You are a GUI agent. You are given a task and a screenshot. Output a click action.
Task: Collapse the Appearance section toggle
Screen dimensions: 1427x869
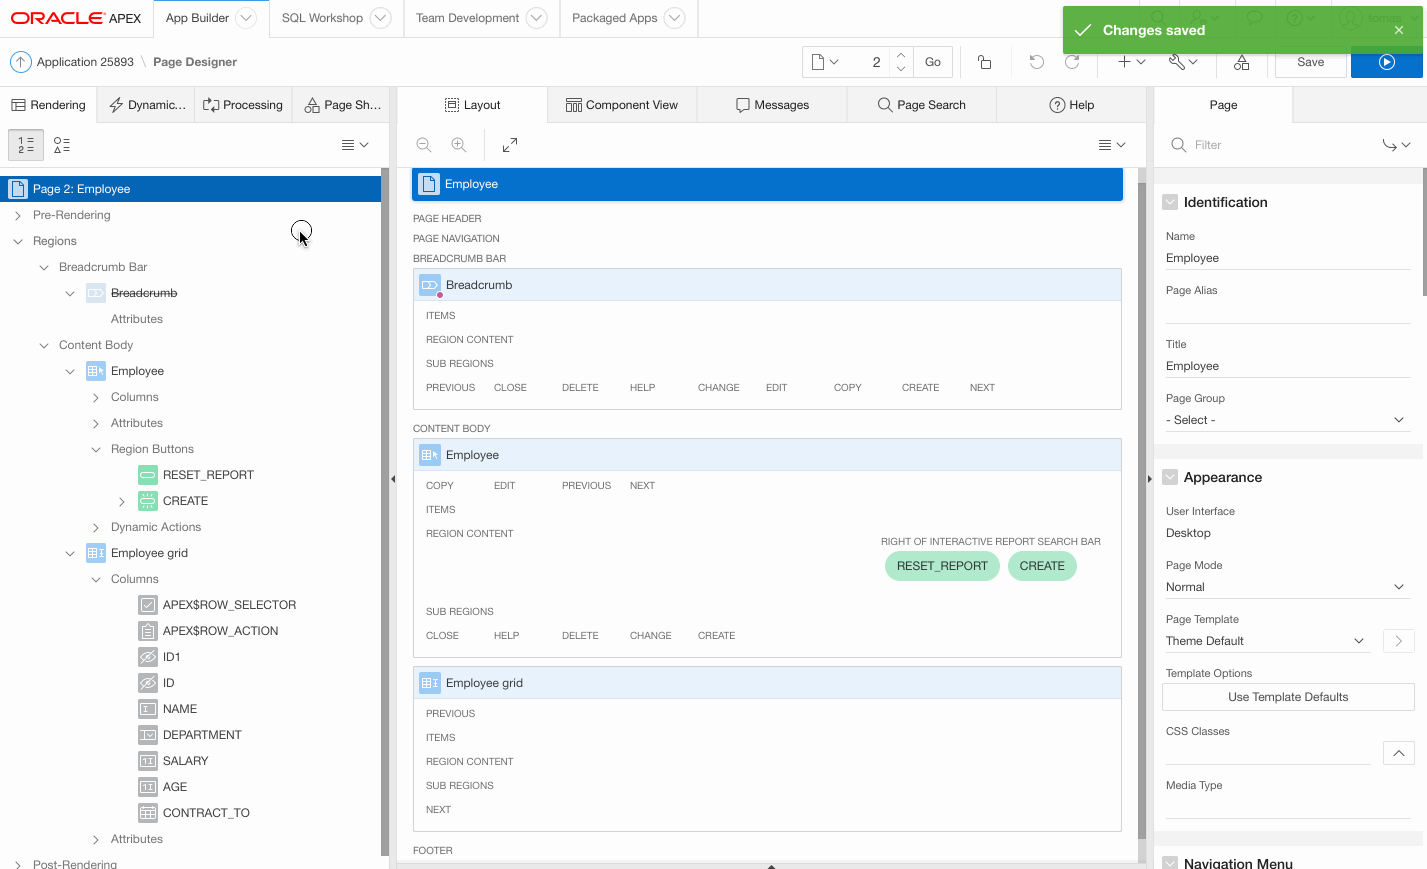[x=1170, y=477]
